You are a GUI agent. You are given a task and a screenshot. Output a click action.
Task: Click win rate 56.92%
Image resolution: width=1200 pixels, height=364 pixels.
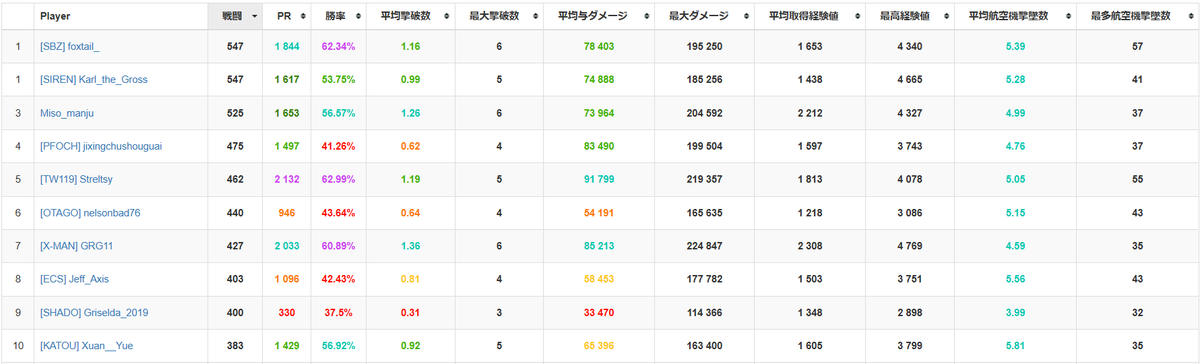[338, 346]
